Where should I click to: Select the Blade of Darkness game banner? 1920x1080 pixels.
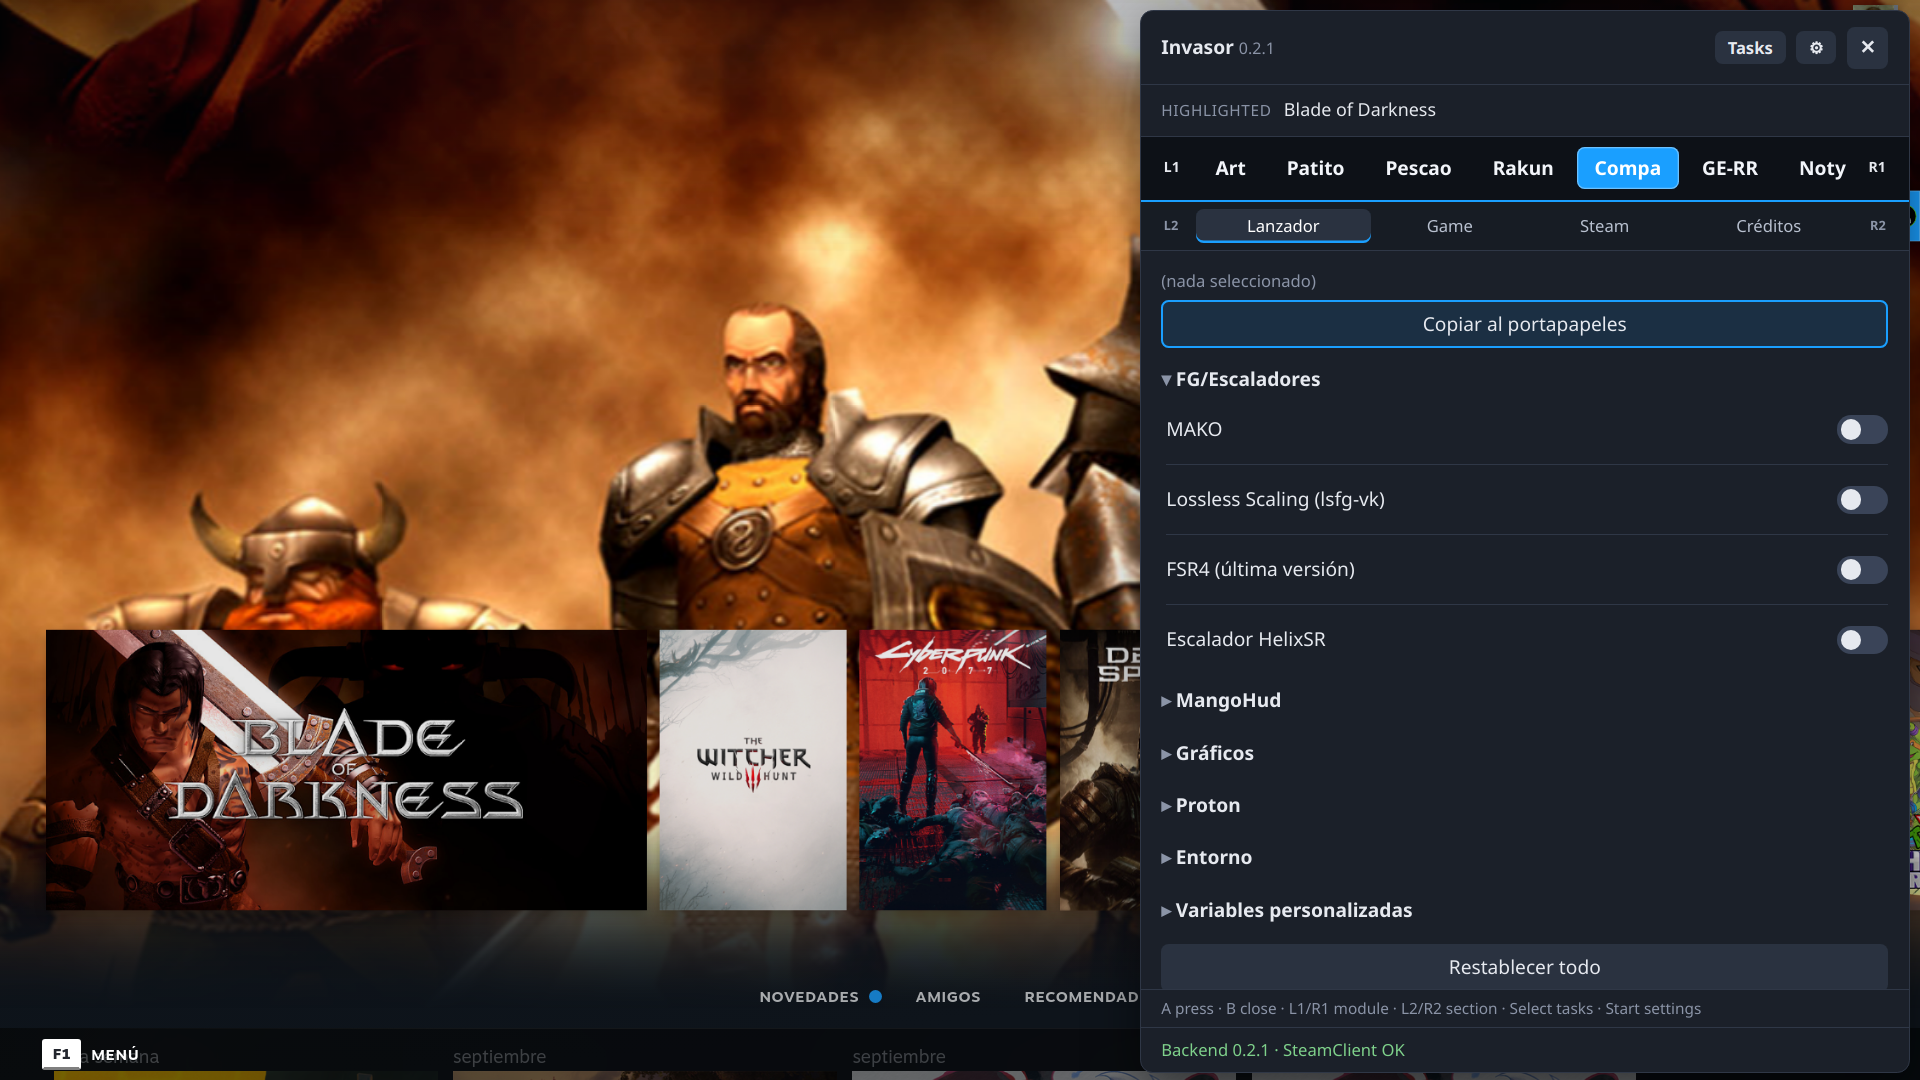[x=346, y=770]
